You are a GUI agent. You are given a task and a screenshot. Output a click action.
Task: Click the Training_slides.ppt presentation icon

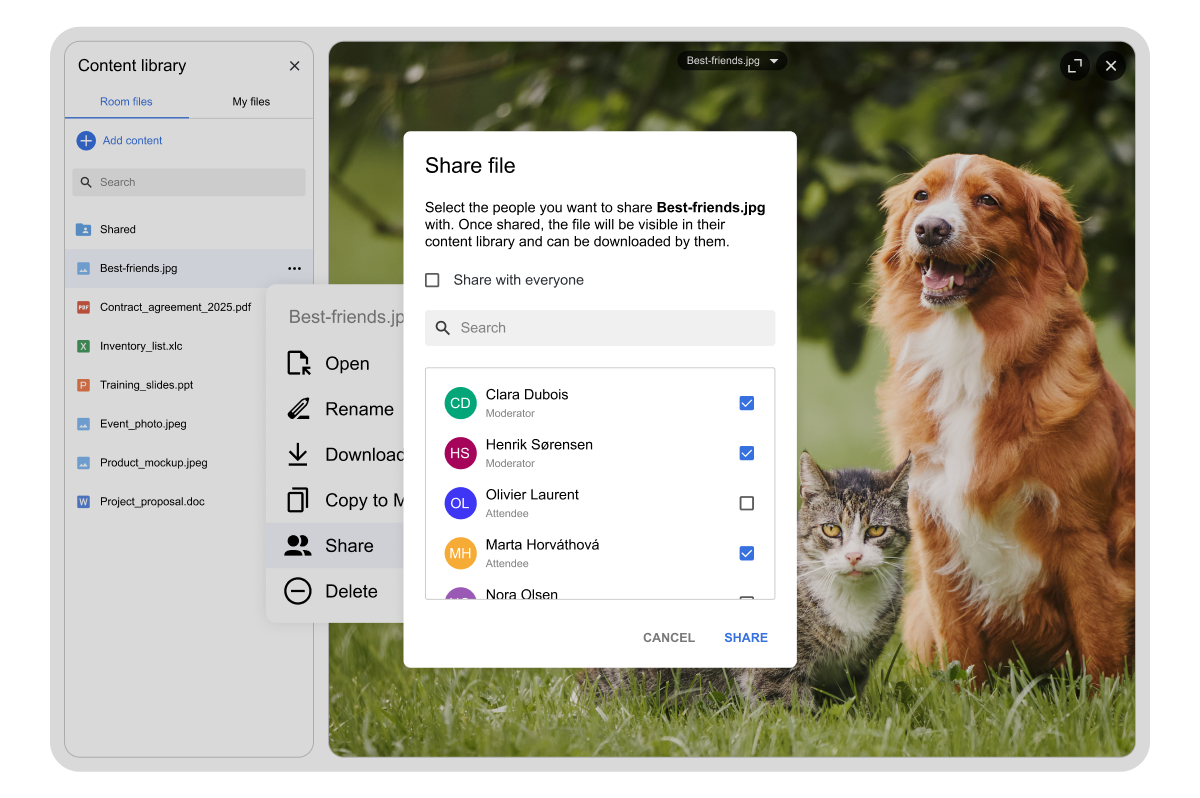[84, 385]
